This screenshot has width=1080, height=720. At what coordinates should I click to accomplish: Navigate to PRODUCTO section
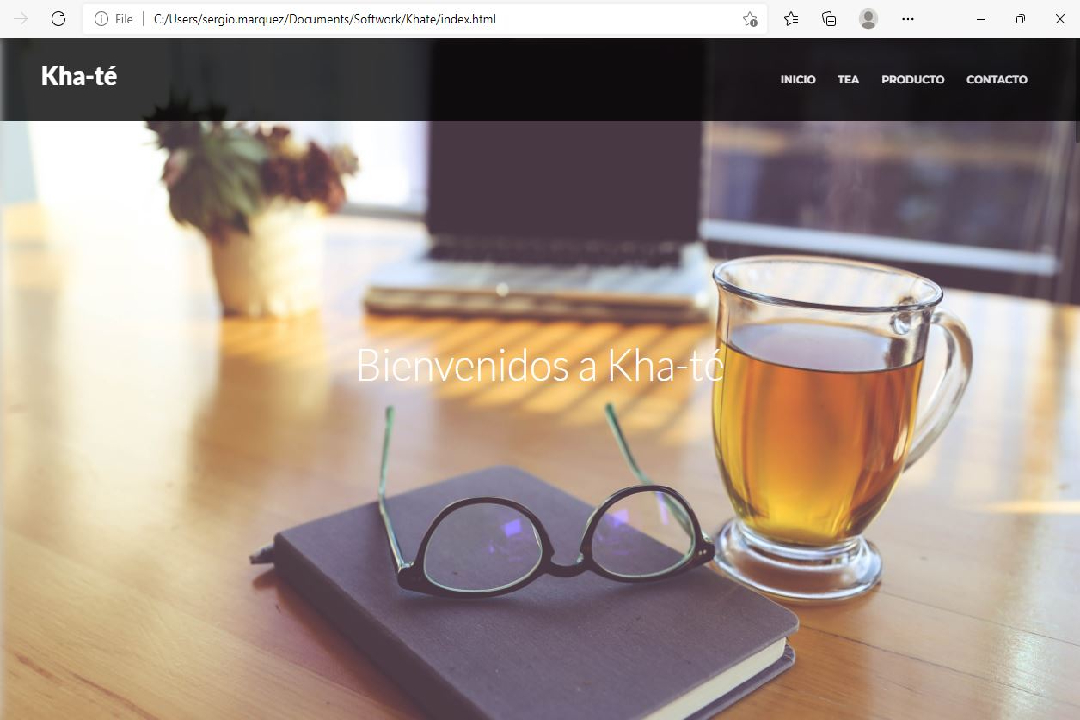(912, 80)
